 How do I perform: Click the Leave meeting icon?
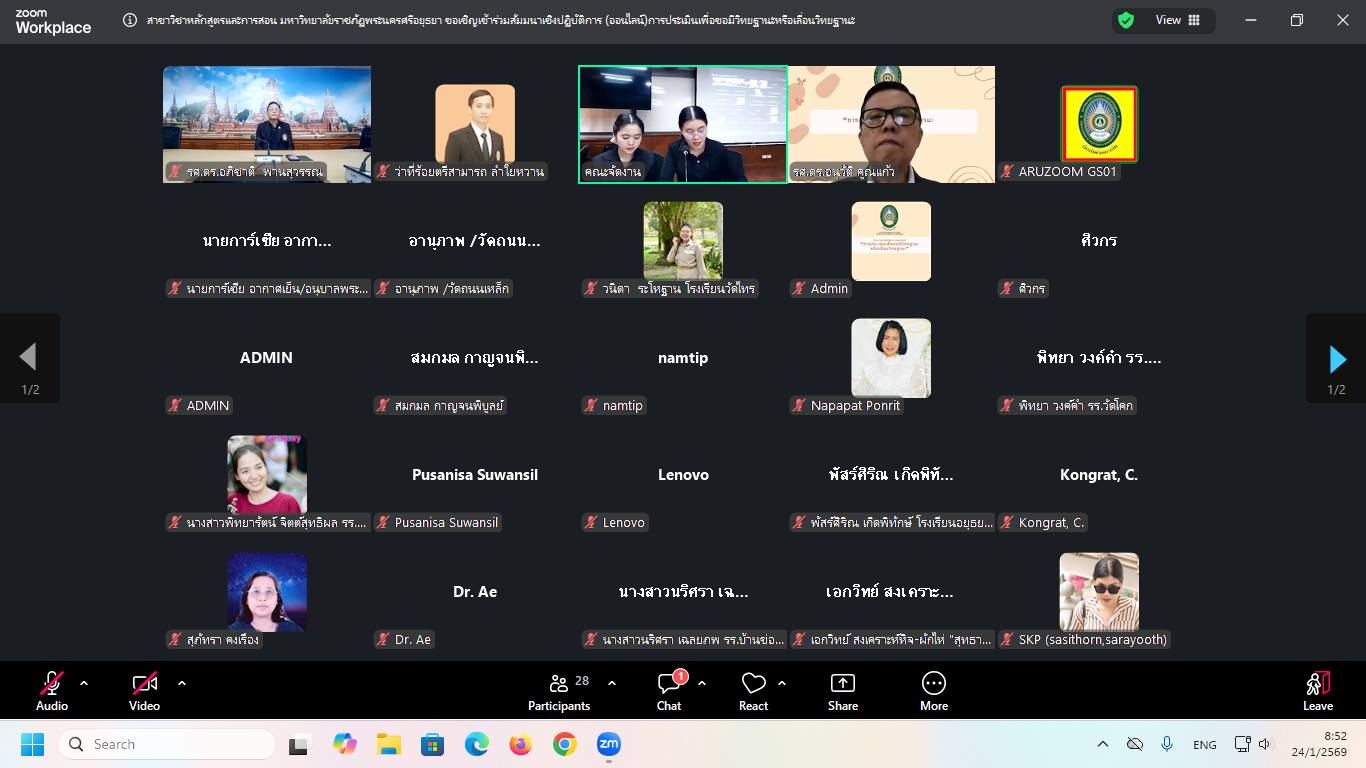[x=1317, y=684]
